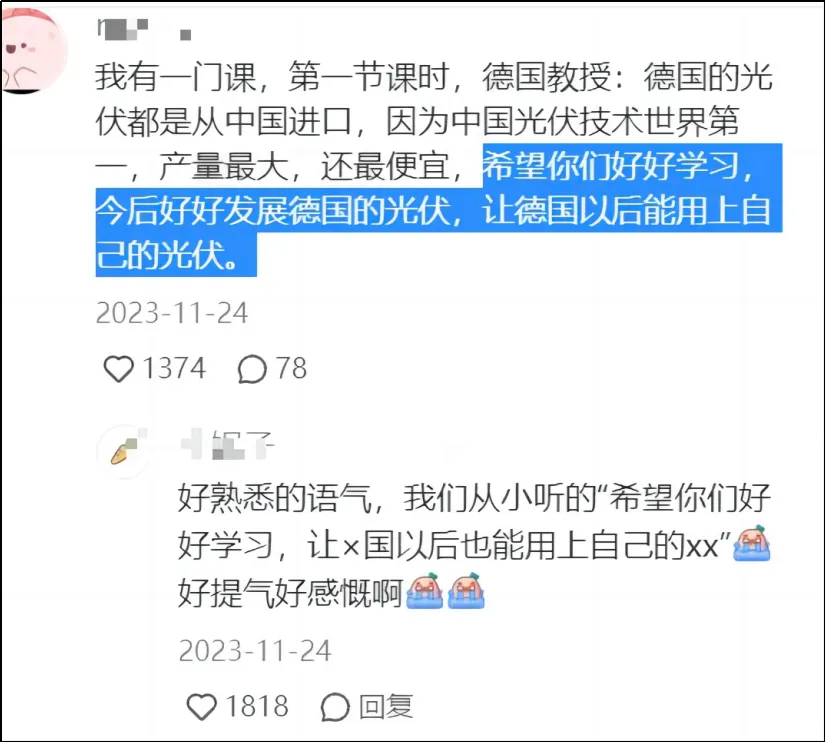
Task: Click the reply text 好熟悉的语气
Action: tap(275, 498)
